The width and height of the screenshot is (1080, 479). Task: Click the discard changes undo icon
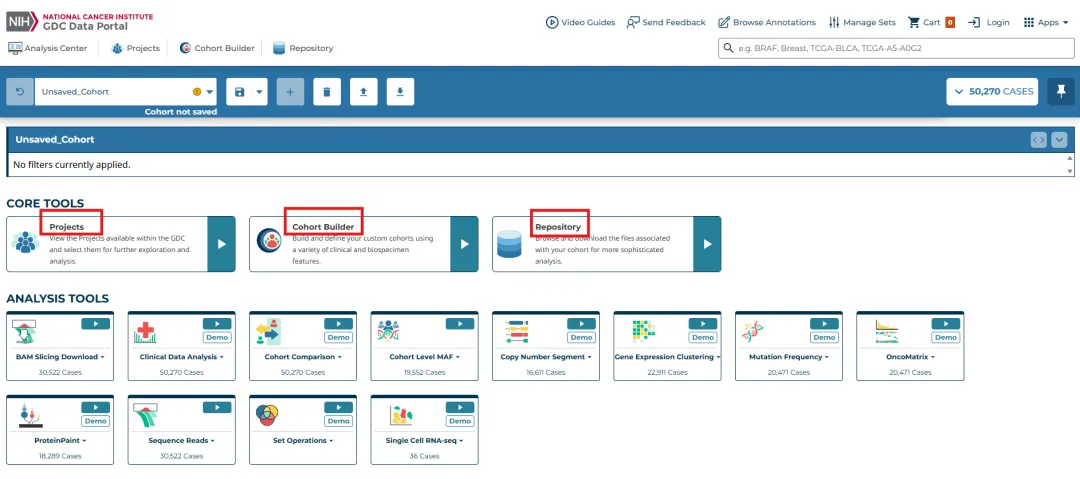20,92
